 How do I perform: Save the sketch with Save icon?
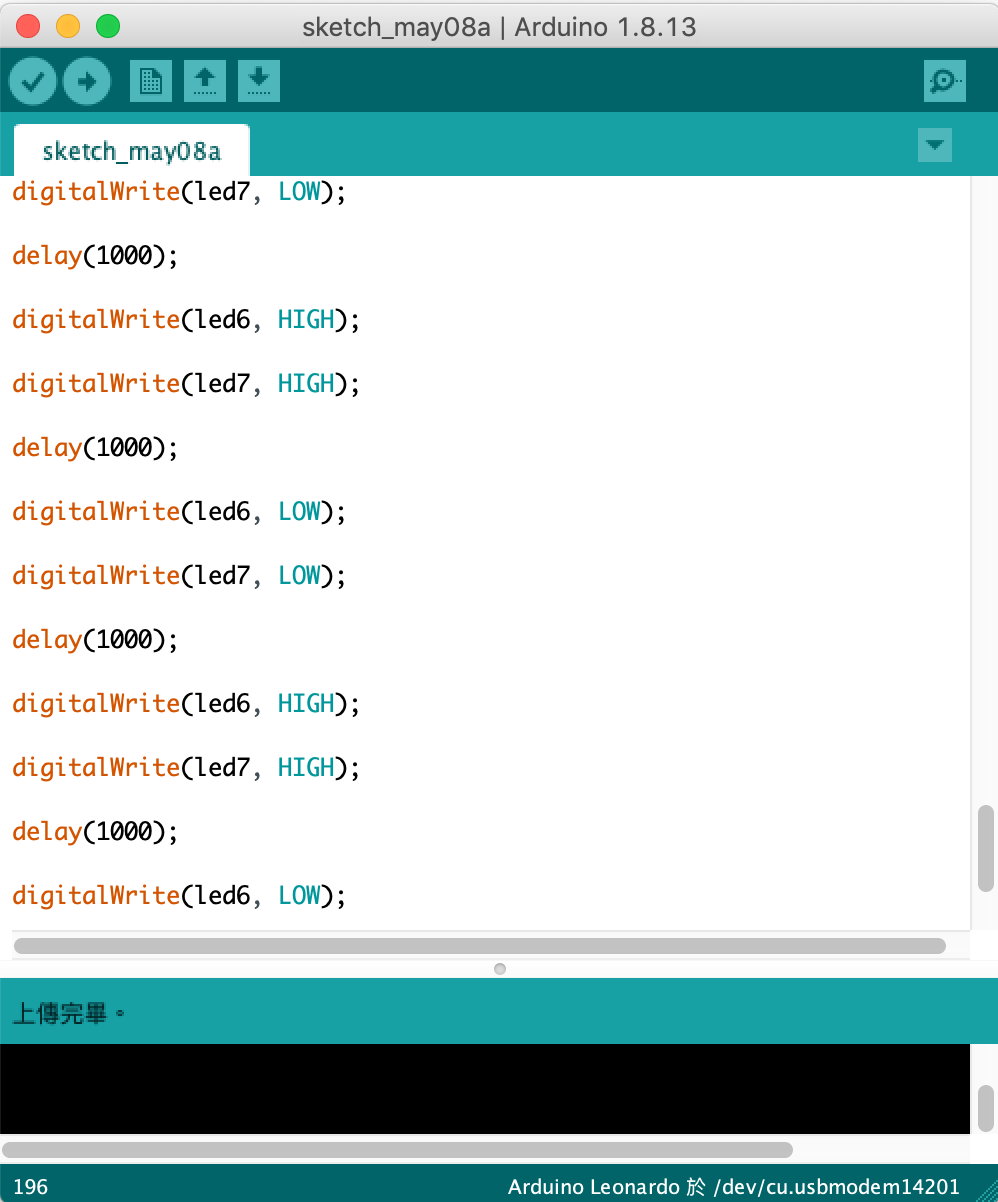coord(259,81)
